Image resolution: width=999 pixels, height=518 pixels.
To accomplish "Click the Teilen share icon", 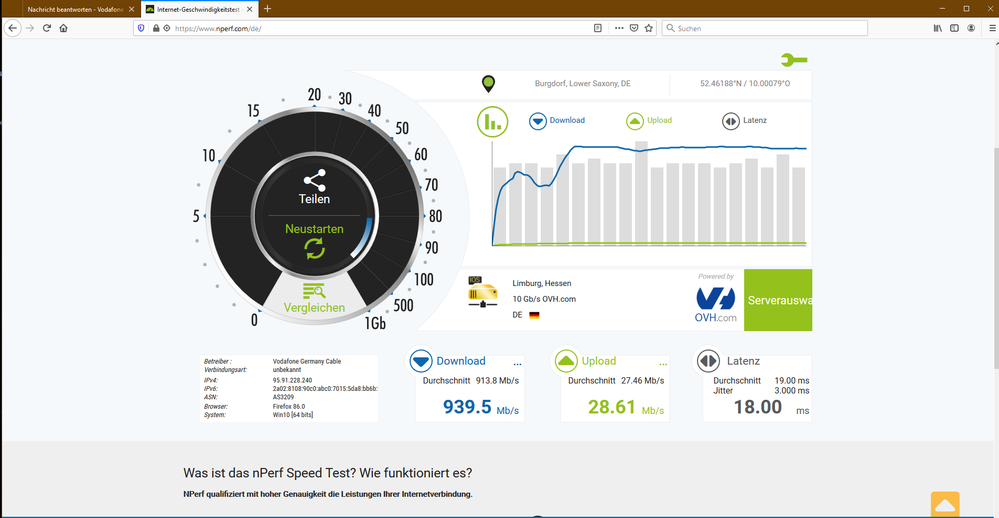I will tap(314, 180).
